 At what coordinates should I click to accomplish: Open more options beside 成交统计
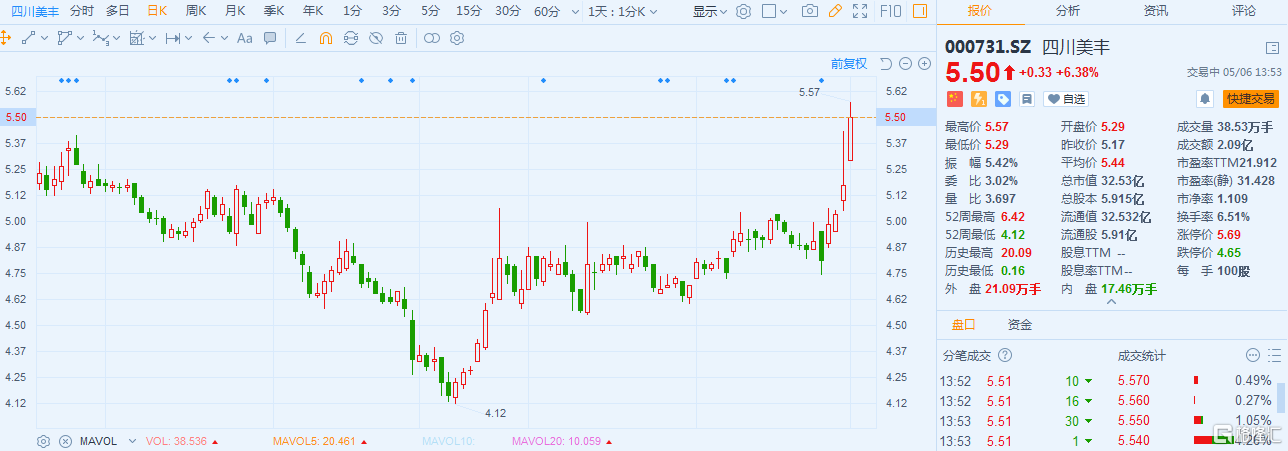(x=1252, y=355)
